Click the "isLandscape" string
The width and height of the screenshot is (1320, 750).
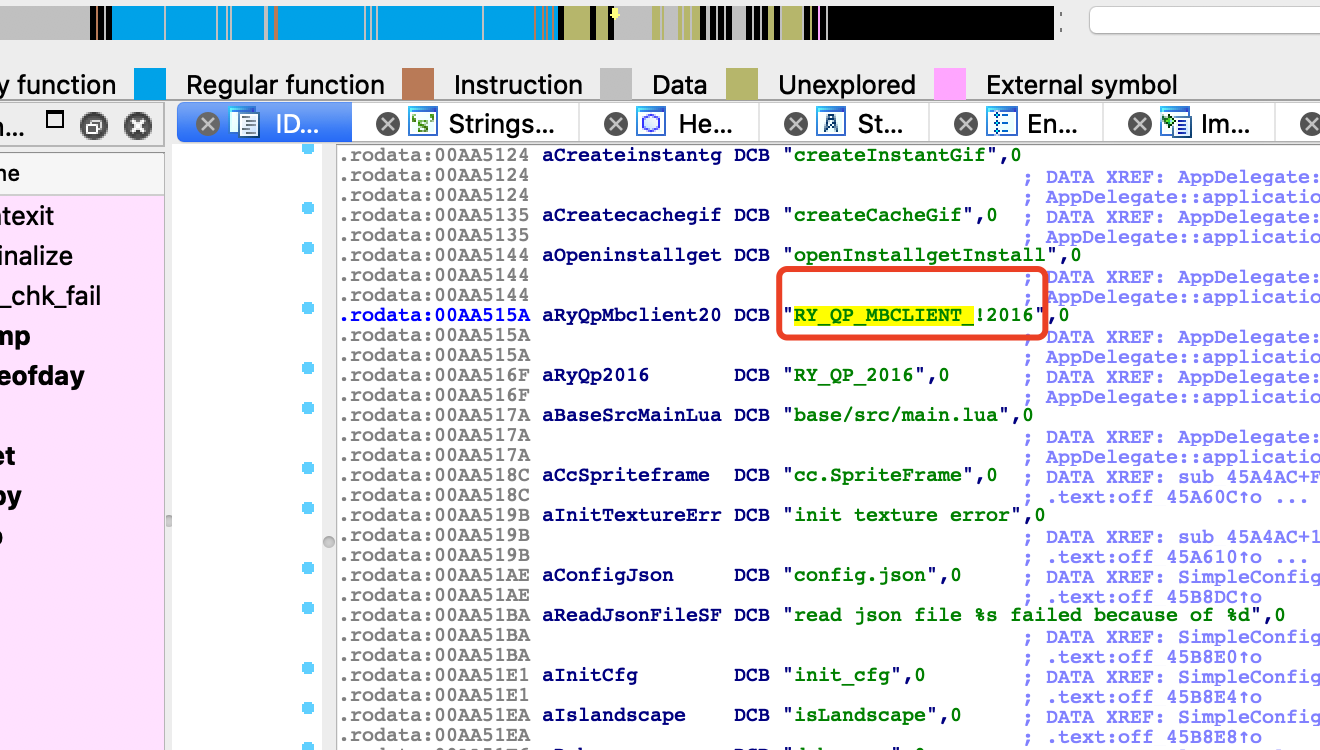866,715
